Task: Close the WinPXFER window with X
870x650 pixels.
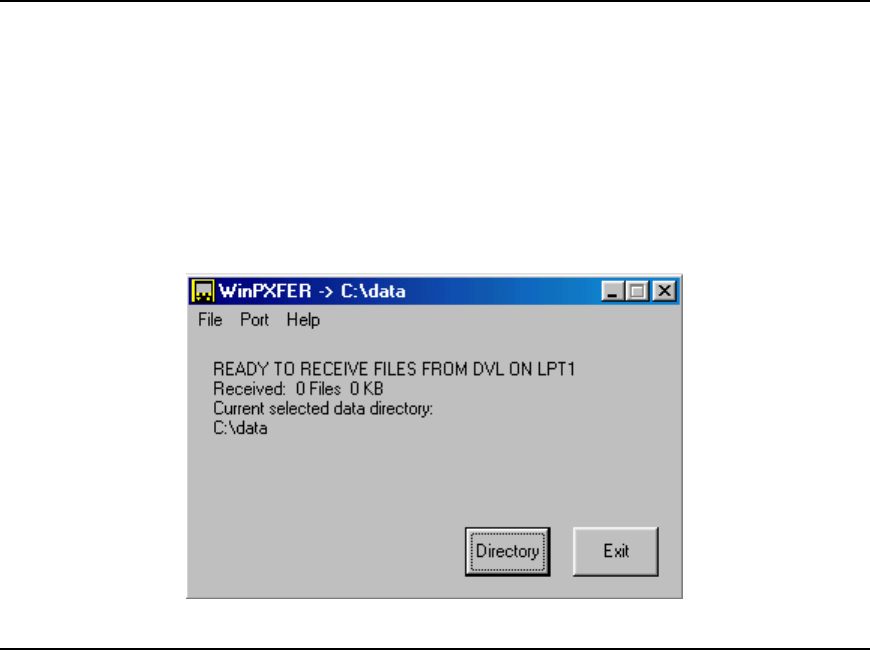Action: pyautogui.click(x=664, y=291)
